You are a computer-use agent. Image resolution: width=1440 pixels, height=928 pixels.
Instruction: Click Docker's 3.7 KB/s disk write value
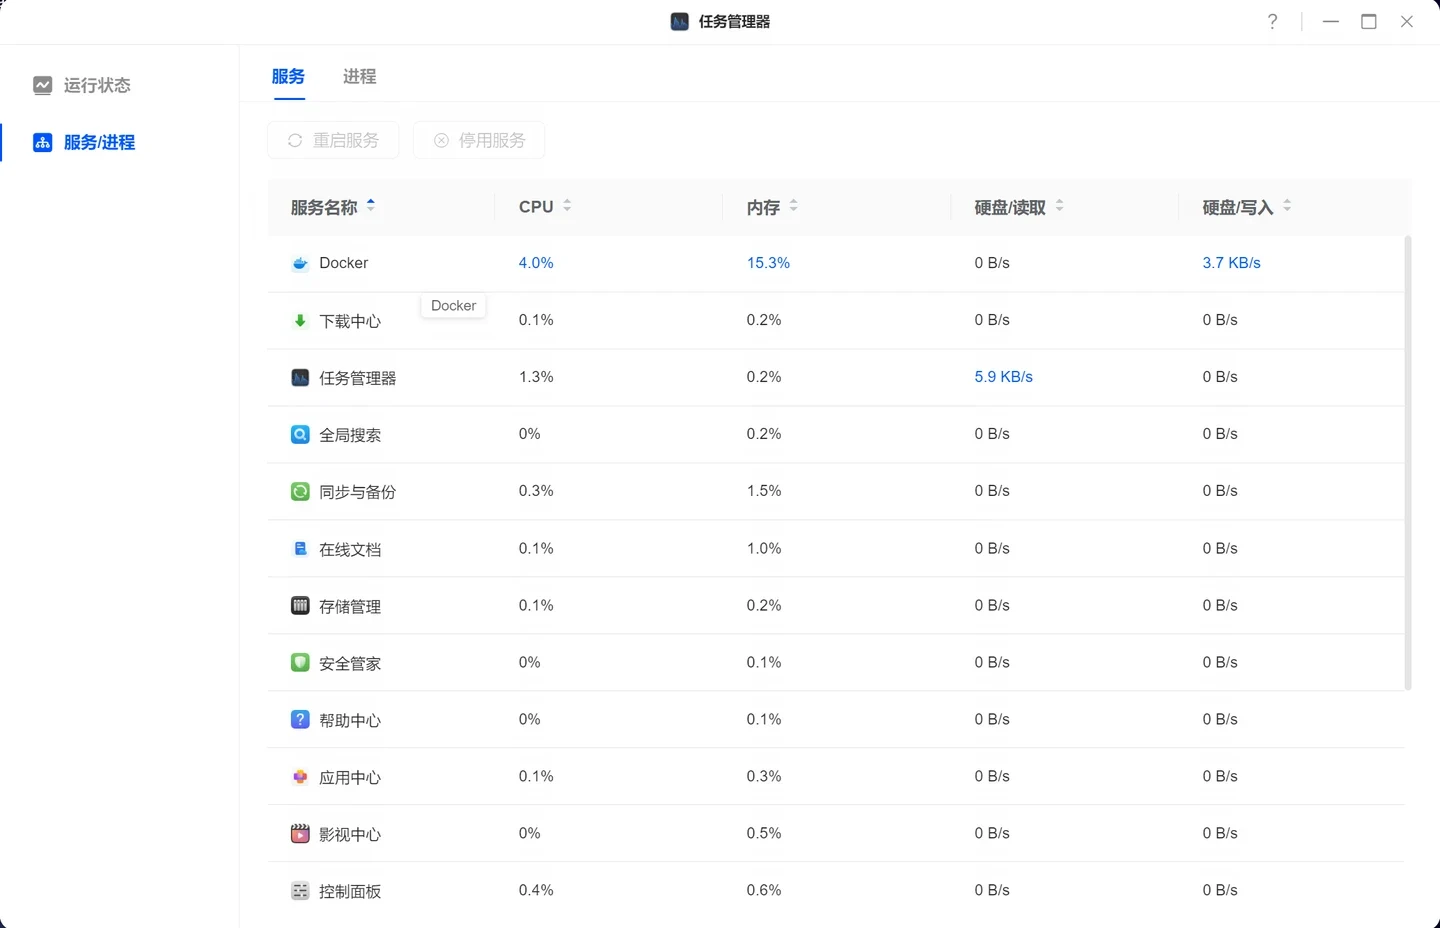coord(1231,263)
